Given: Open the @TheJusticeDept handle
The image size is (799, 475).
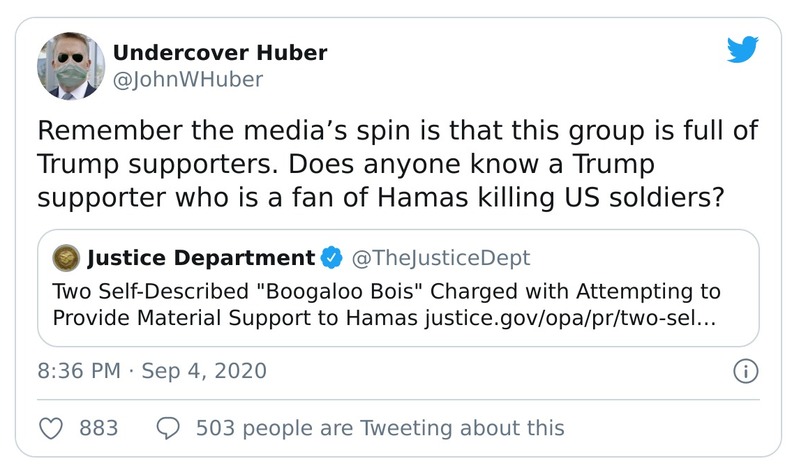Looking at the screenshot, I should pos(438,258).
